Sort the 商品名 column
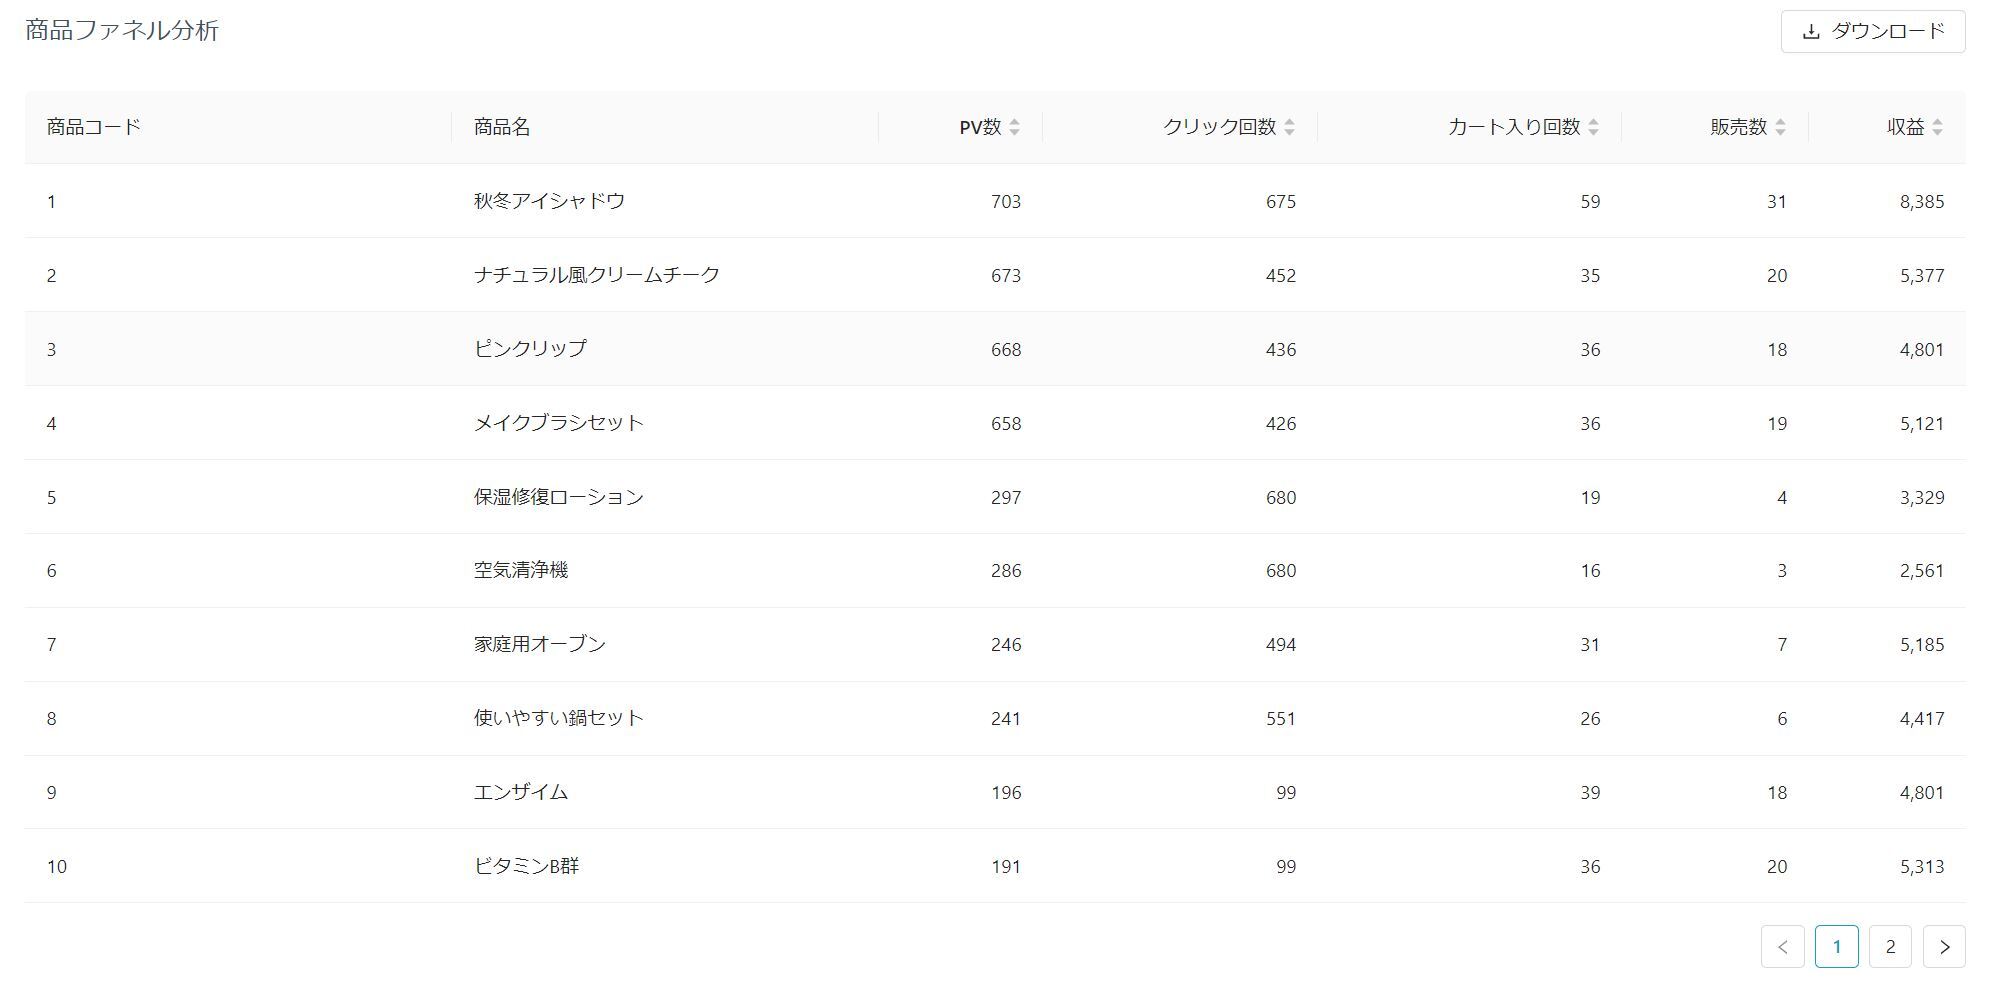This screenshot has width=1994, height=991. pyautogui.click(x=499, y=126)
